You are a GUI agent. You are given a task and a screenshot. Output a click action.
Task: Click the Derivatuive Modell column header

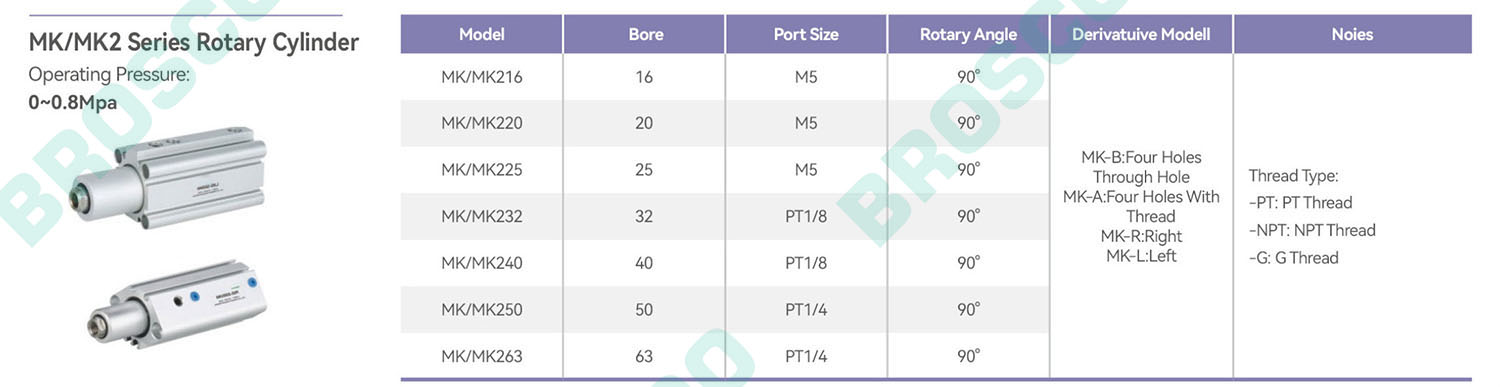coord(1141,34)
